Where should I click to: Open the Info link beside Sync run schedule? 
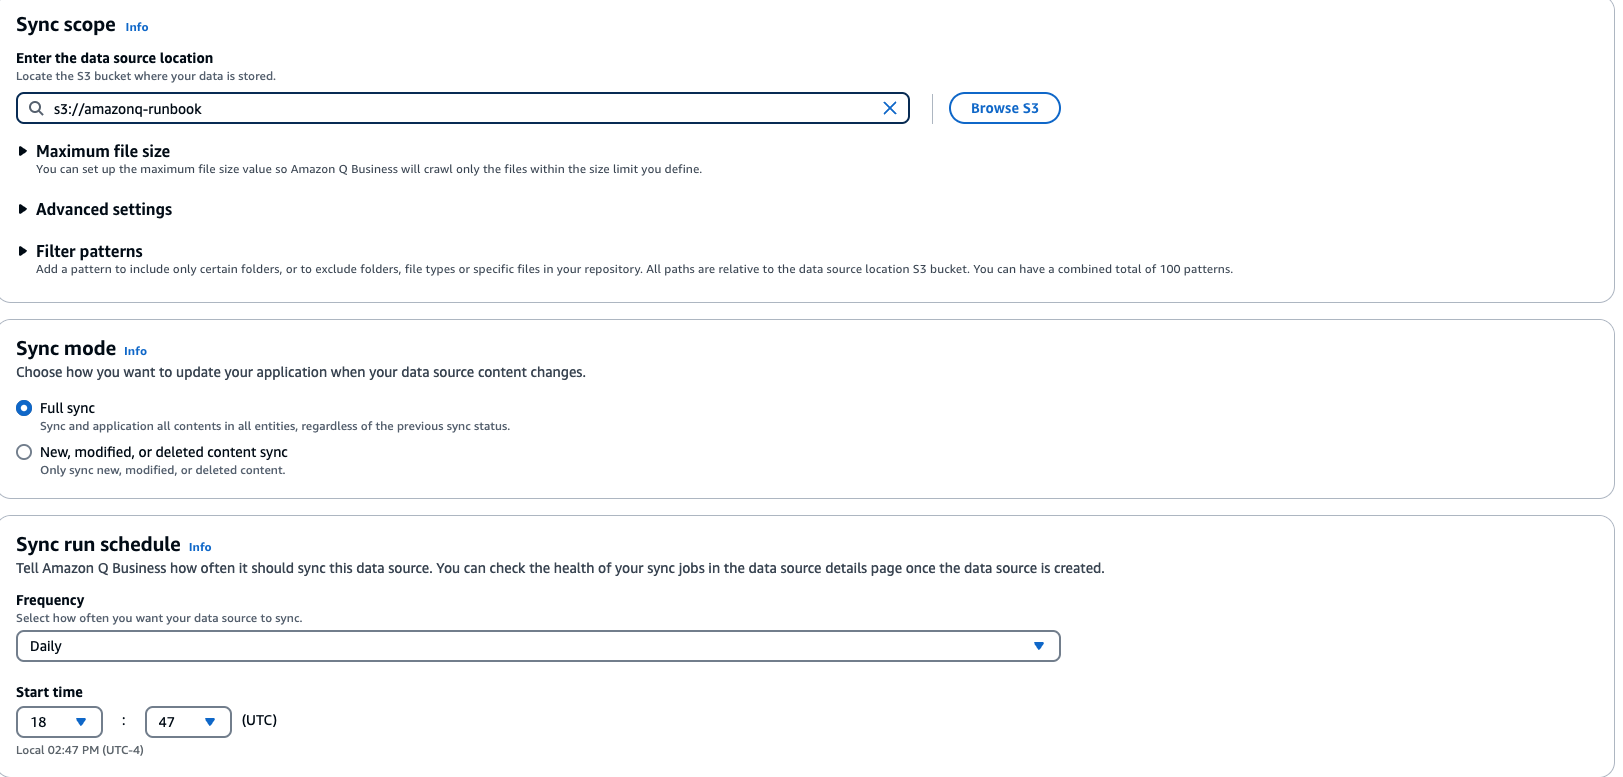point(200,546)
